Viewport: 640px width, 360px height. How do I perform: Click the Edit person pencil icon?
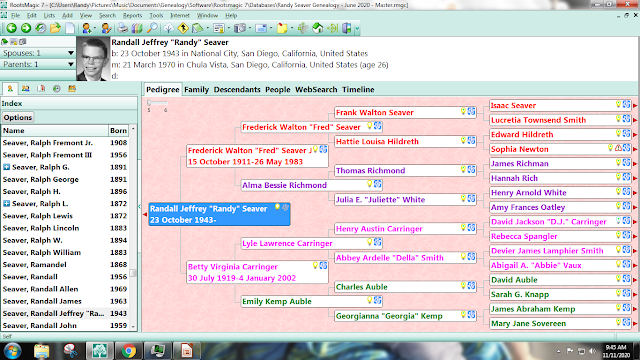(x=106, y=28)
